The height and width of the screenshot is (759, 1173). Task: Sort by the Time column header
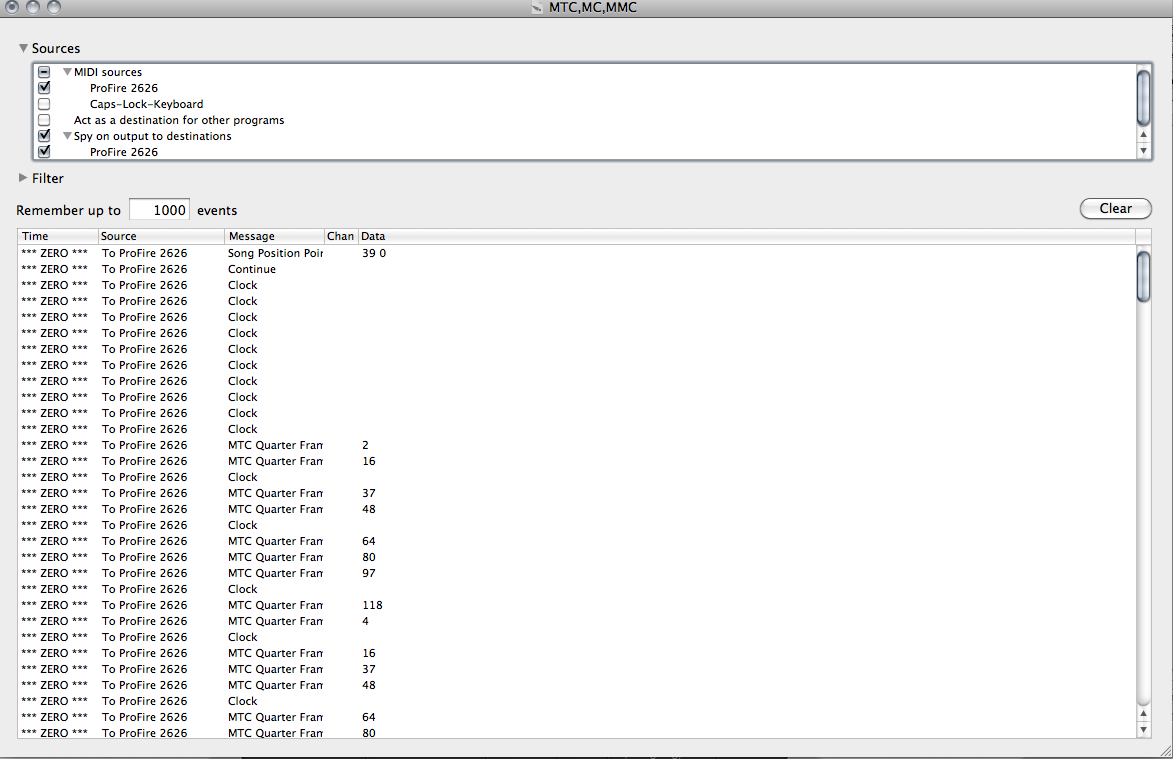point(58,236)
